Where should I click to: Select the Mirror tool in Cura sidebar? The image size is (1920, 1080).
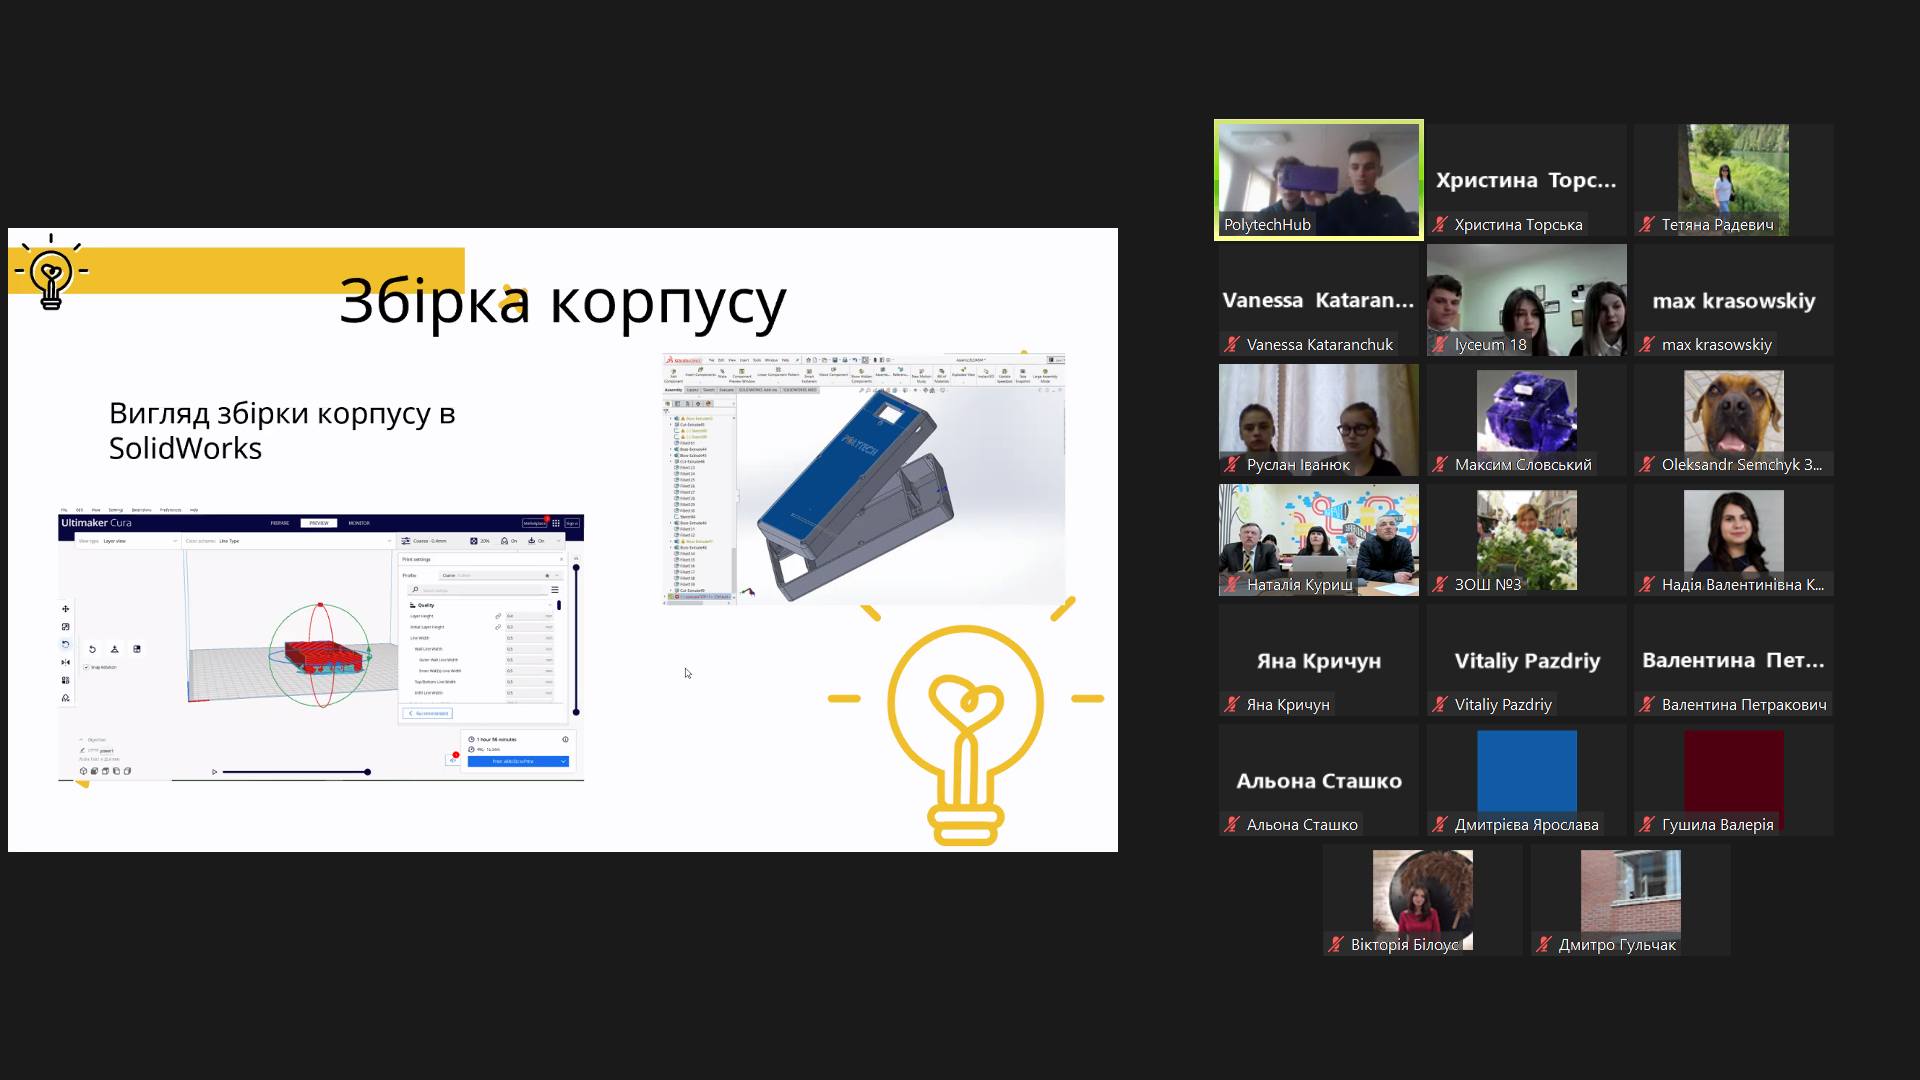[x=66, y=662]
